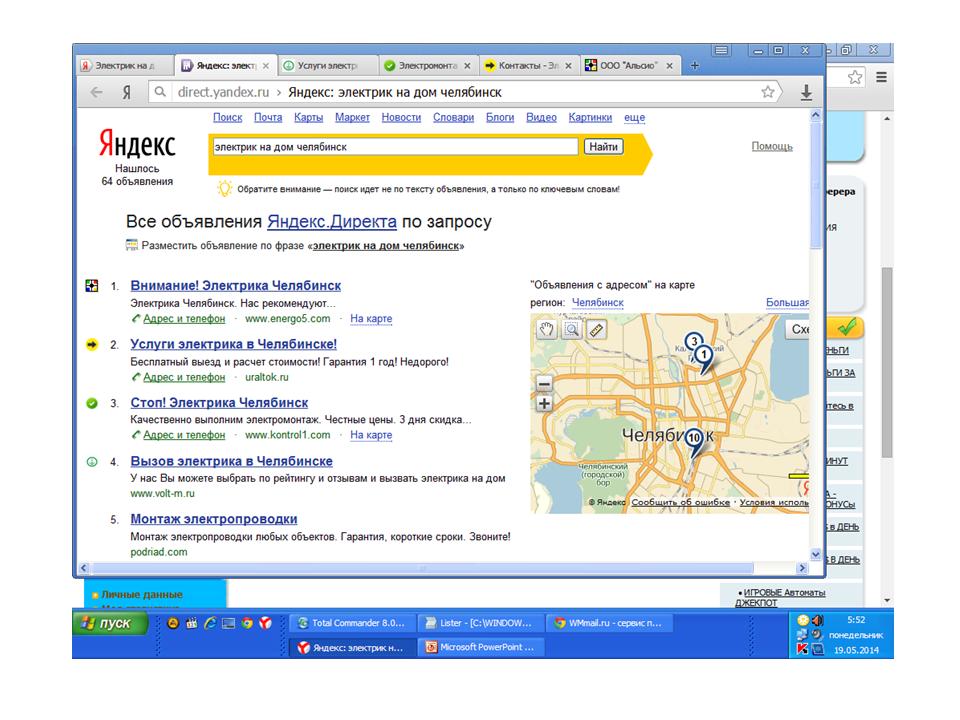960x720 pixels.
Task: Open Новости in Yandex top menu
Action: (401, 118)
